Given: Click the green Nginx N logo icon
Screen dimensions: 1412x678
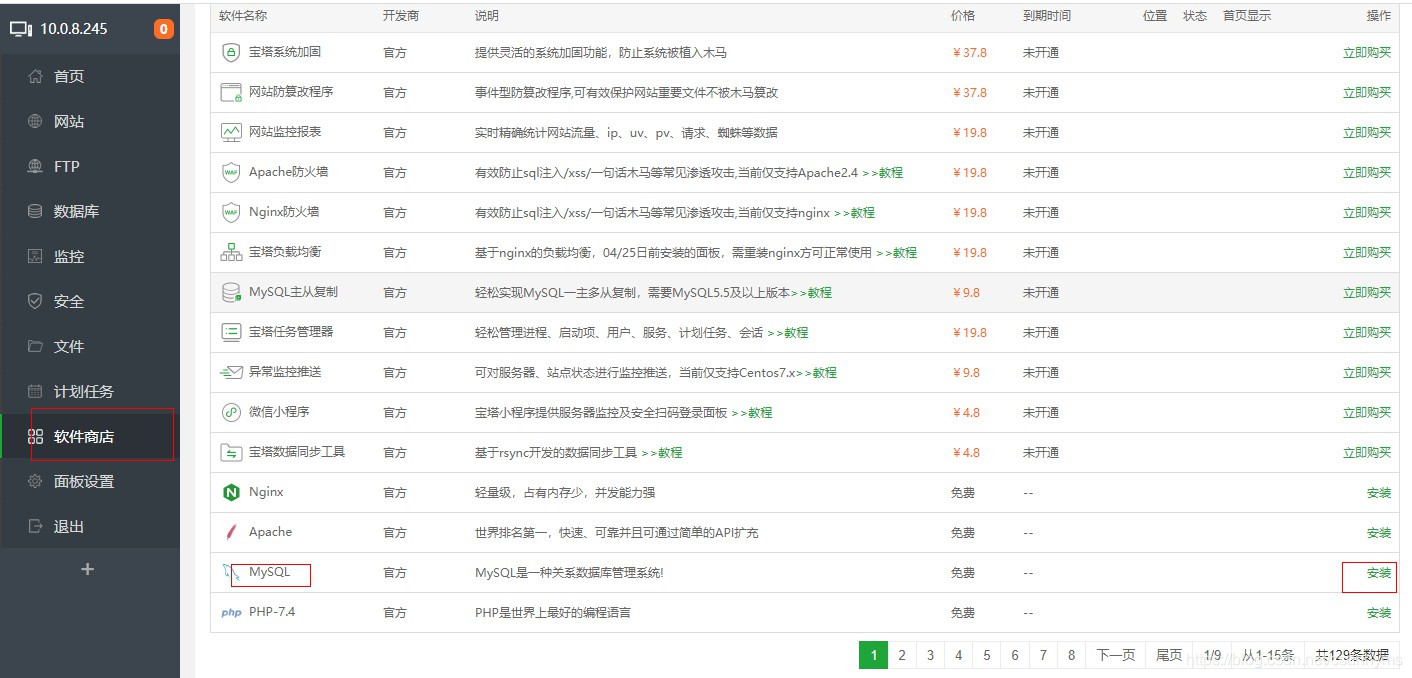Looking at the screenshot, I should point(231,492).
